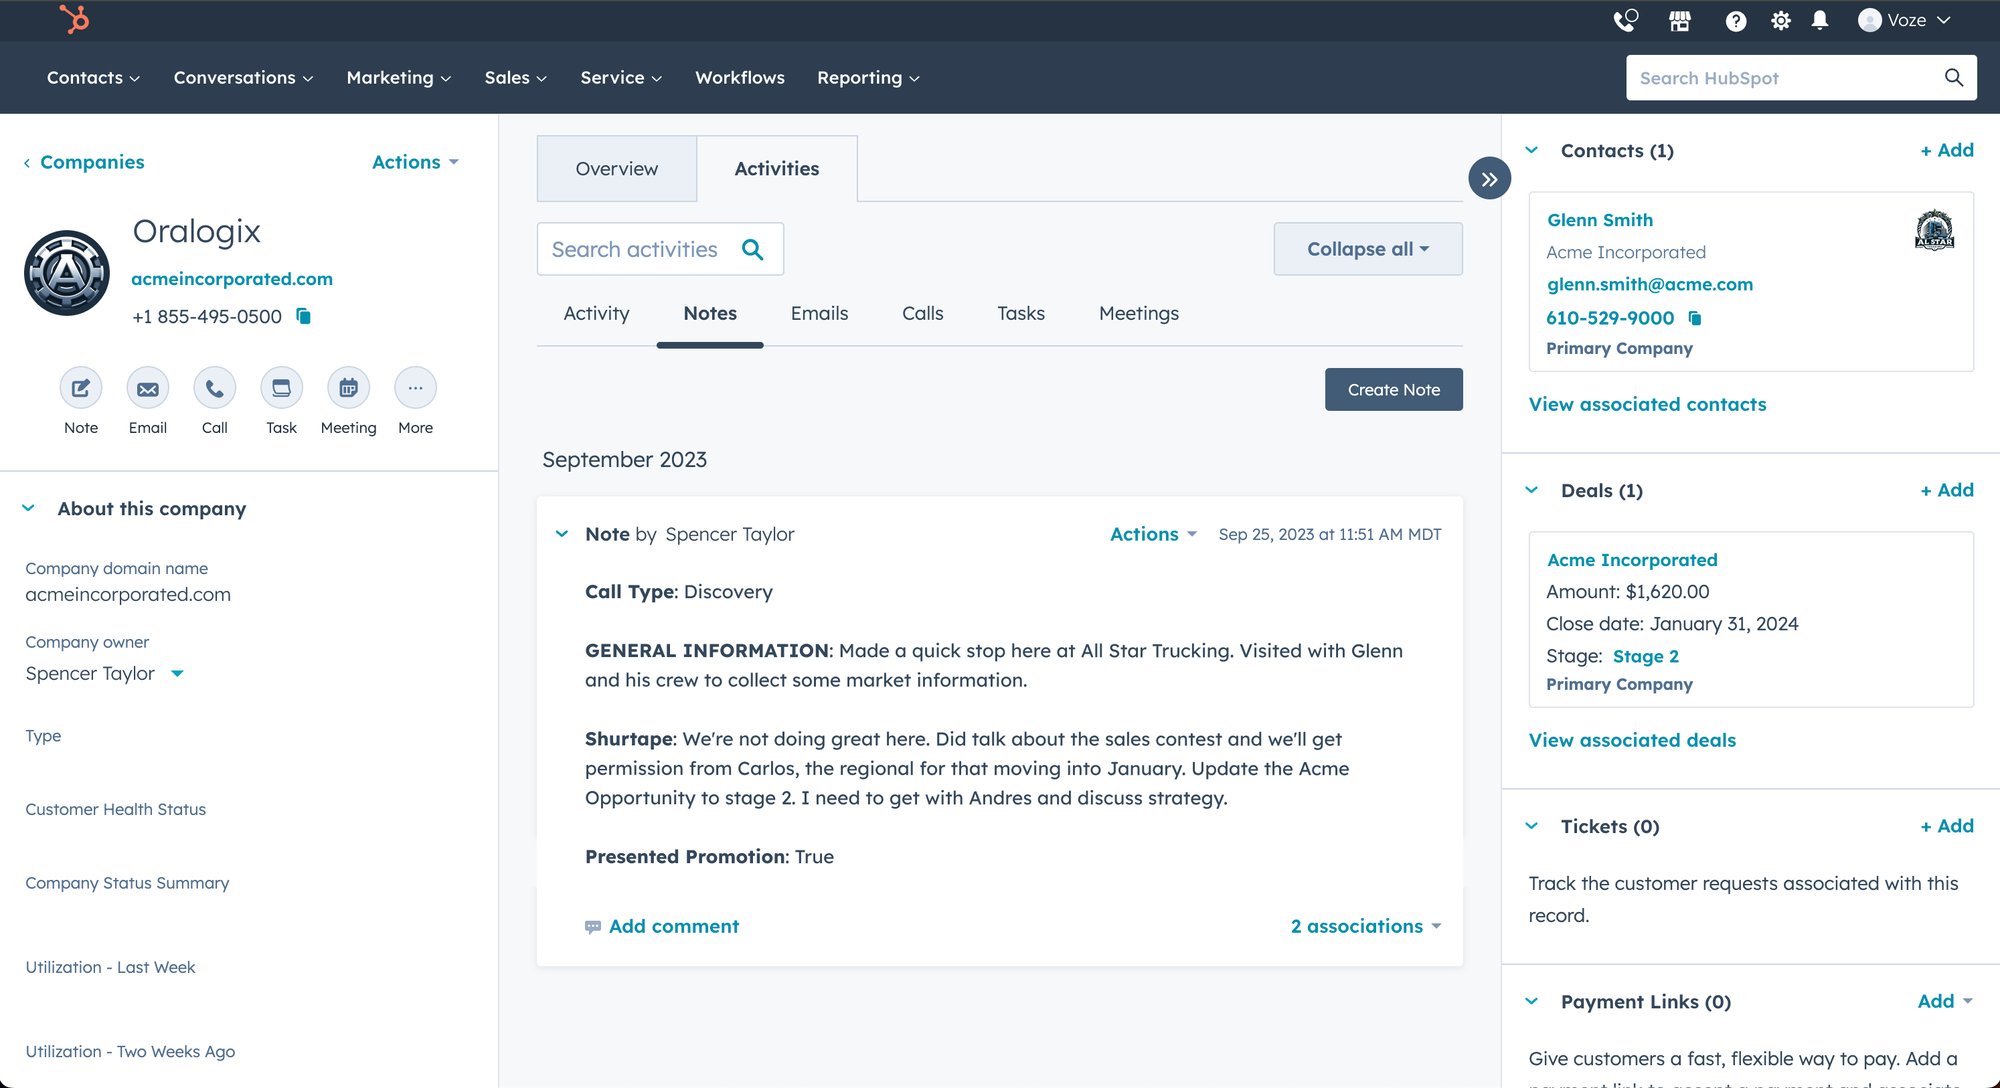Open the 2 associations dropdown
This screenshot has width=2000, height=1088.
coord(1366,926)
